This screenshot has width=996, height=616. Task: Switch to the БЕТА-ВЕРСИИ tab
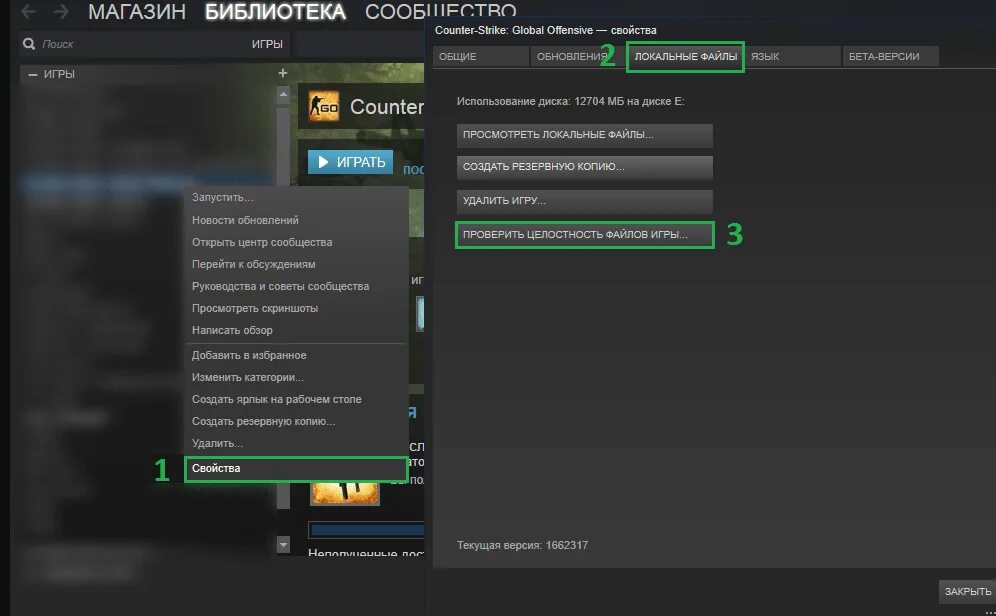point(890,57)
